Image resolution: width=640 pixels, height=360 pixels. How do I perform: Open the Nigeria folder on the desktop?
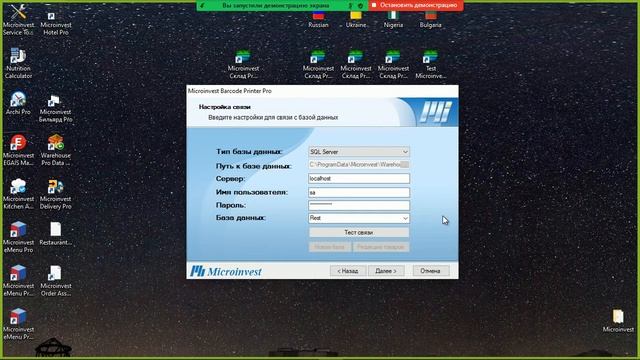[x=393, y=20]
